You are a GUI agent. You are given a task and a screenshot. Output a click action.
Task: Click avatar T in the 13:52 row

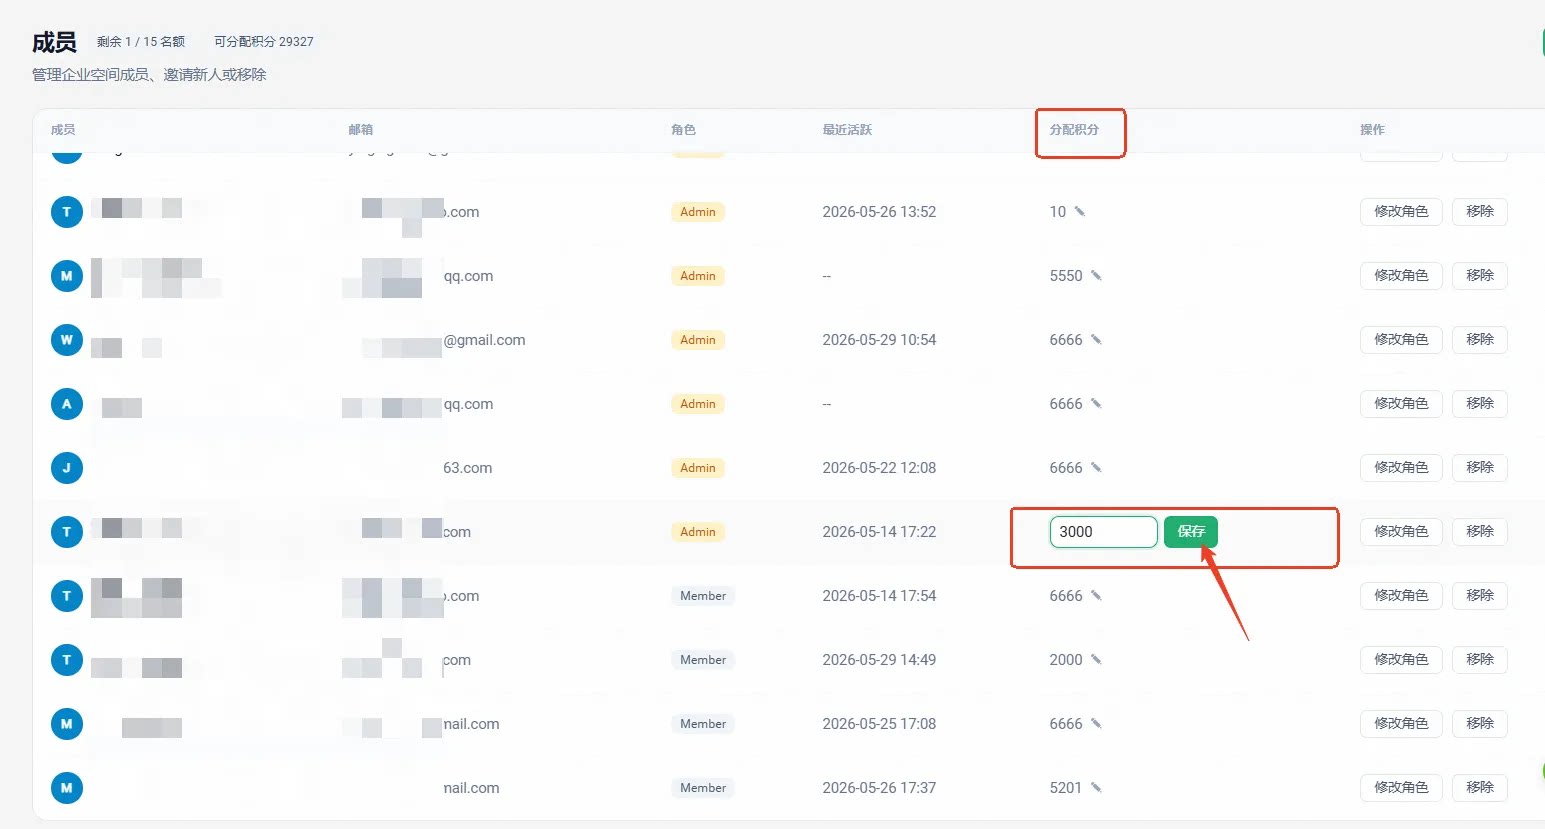click(x=67, y=212)
